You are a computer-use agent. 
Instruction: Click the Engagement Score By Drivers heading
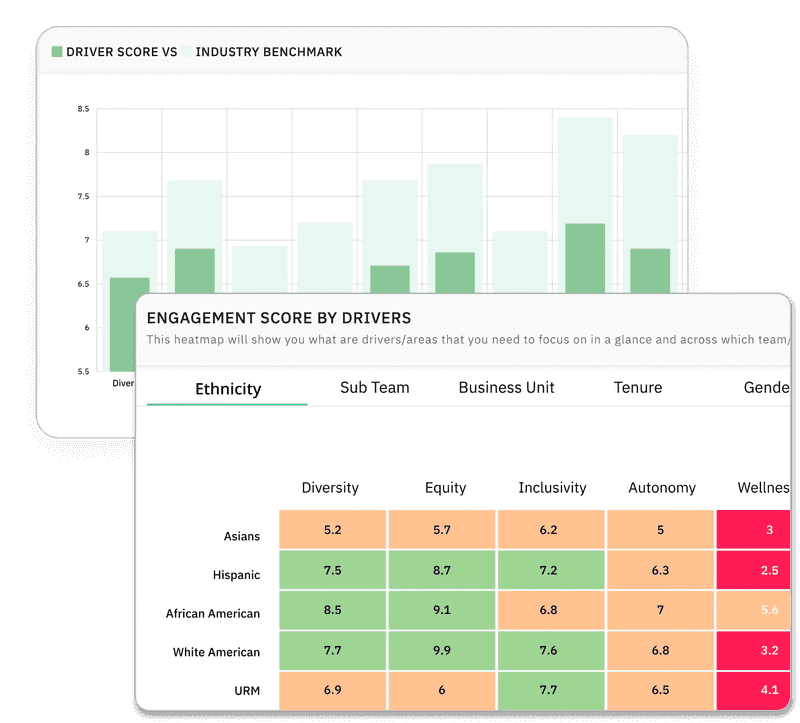click(279, 318)
